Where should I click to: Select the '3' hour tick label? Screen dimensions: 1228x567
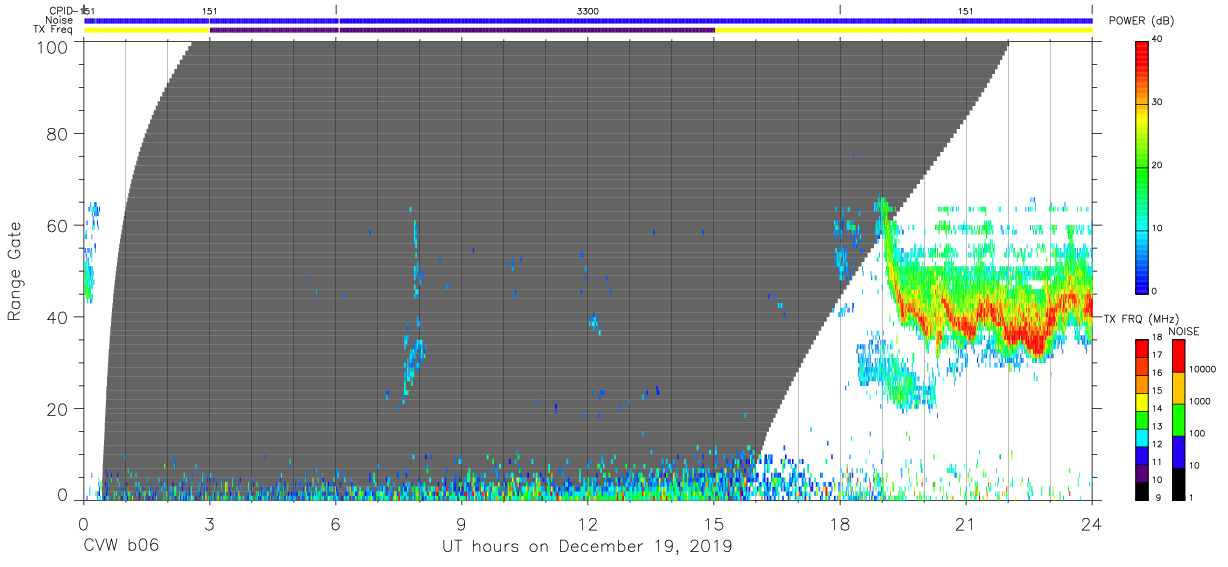tap(210, 523)
